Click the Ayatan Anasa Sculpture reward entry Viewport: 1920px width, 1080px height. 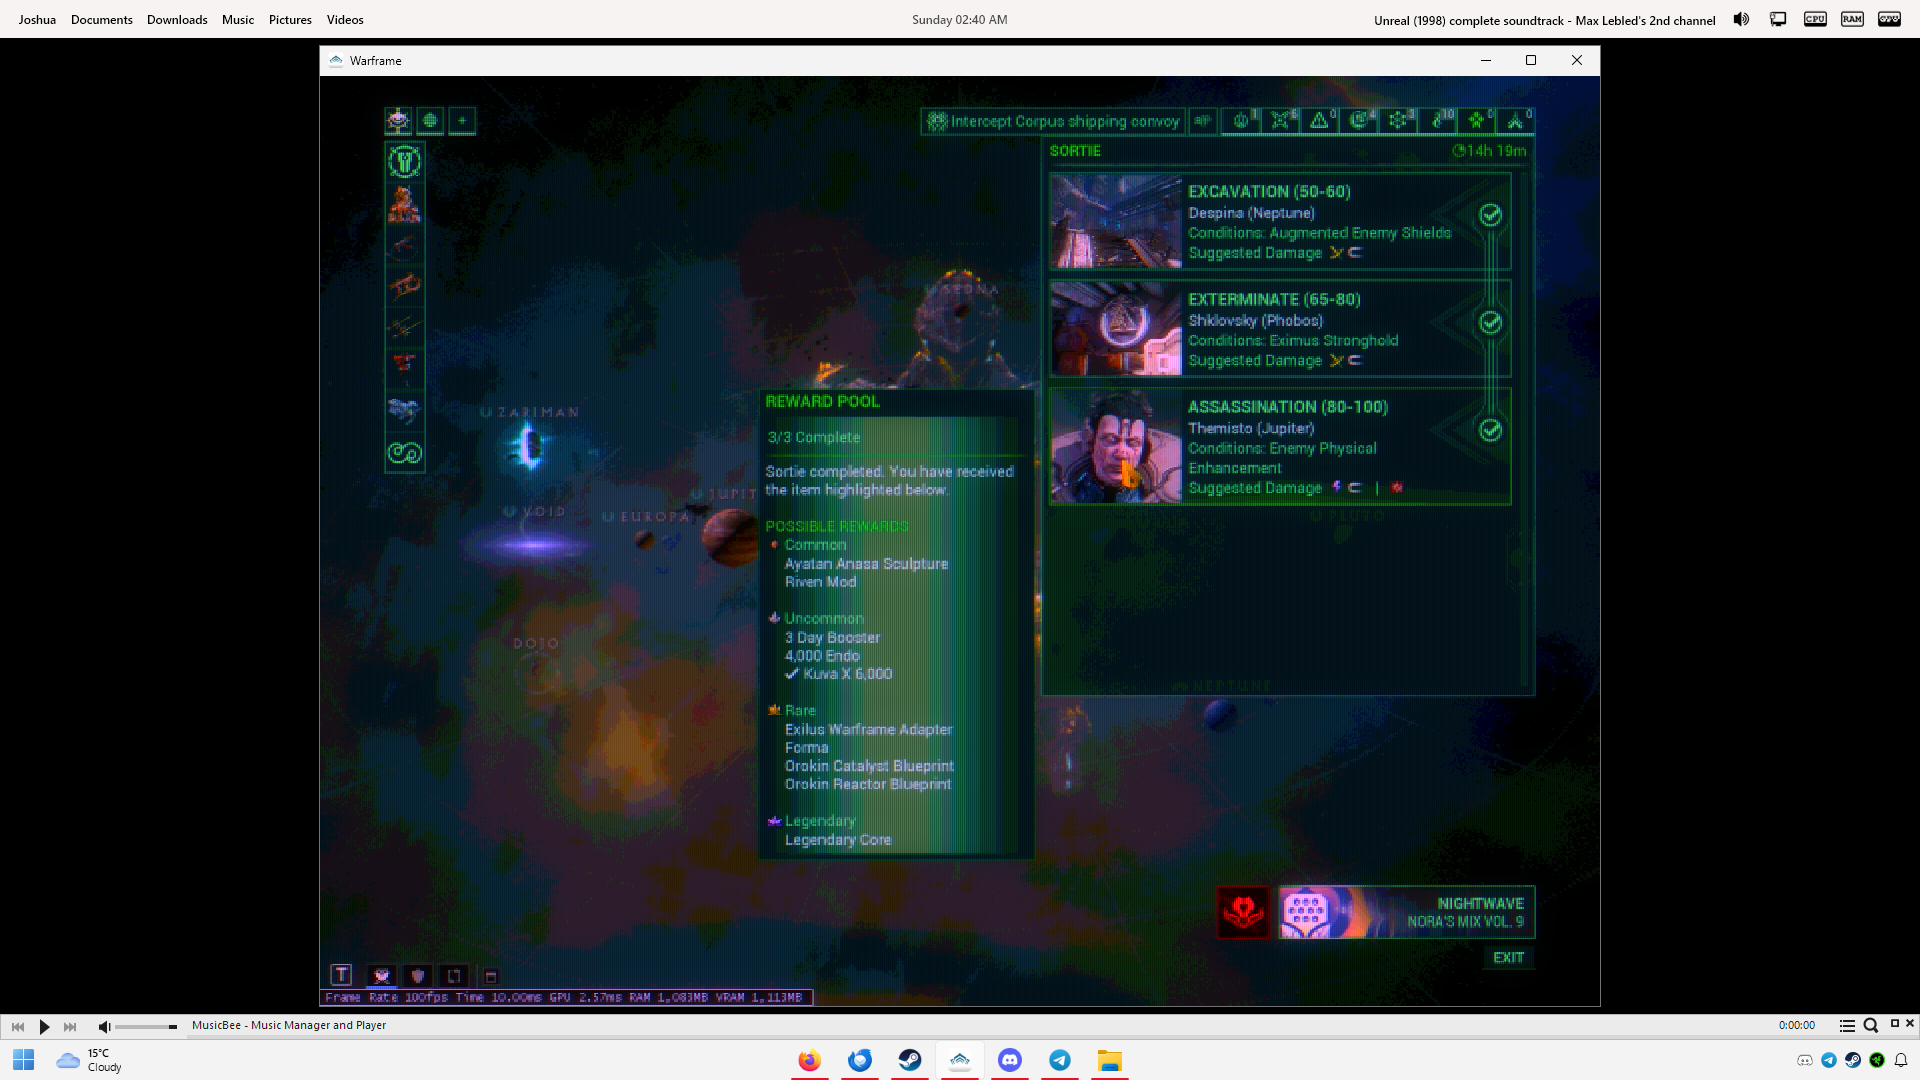point(866,564)
